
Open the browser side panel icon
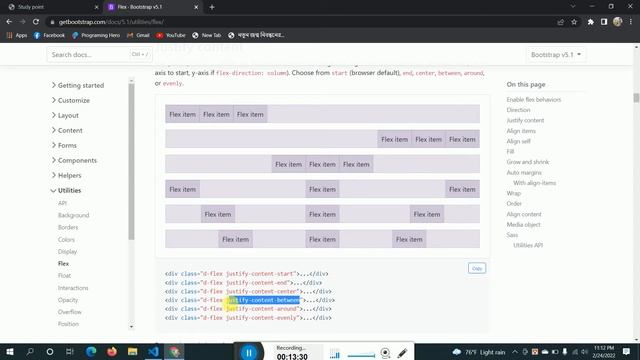604,22
